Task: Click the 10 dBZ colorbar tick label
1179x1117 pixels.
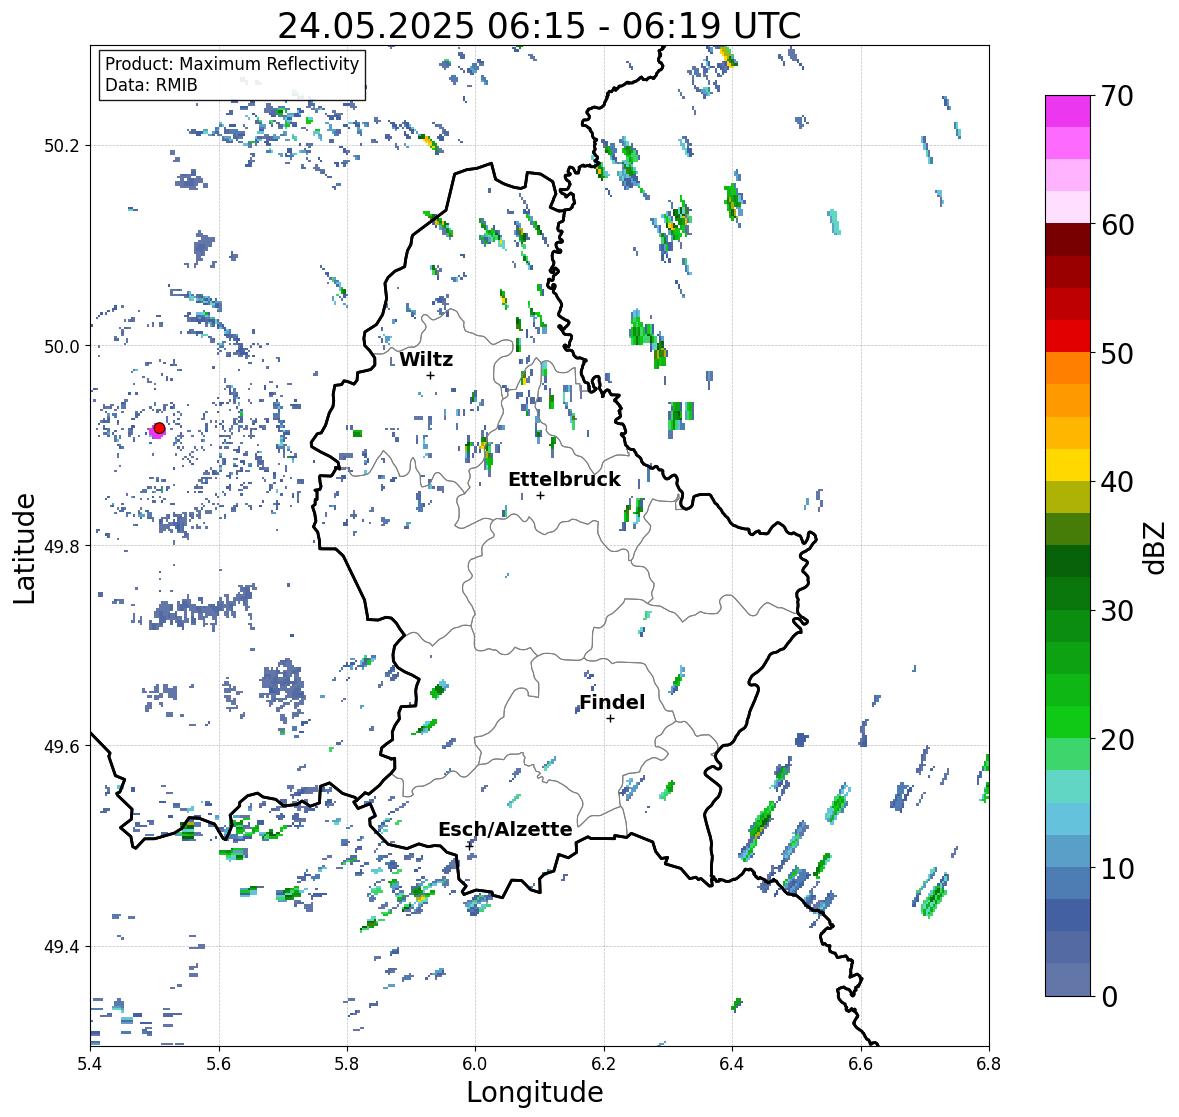Action: click(1117, 869)
